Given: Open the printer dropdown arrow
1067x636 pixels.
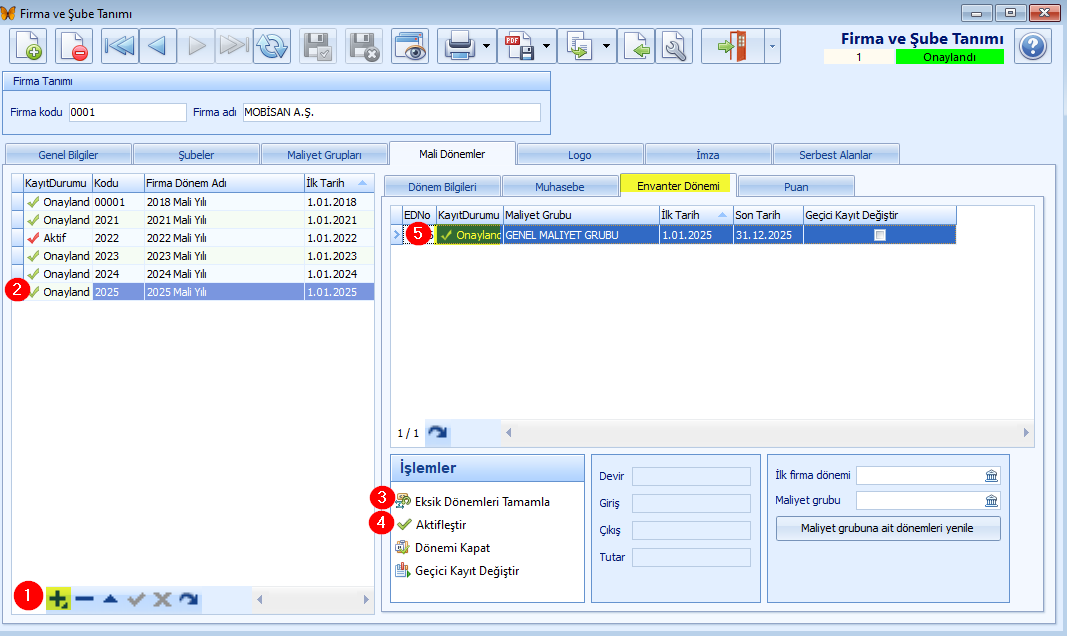Looking at the screenshot, I should pyautogui.click(x=487, y=46).
